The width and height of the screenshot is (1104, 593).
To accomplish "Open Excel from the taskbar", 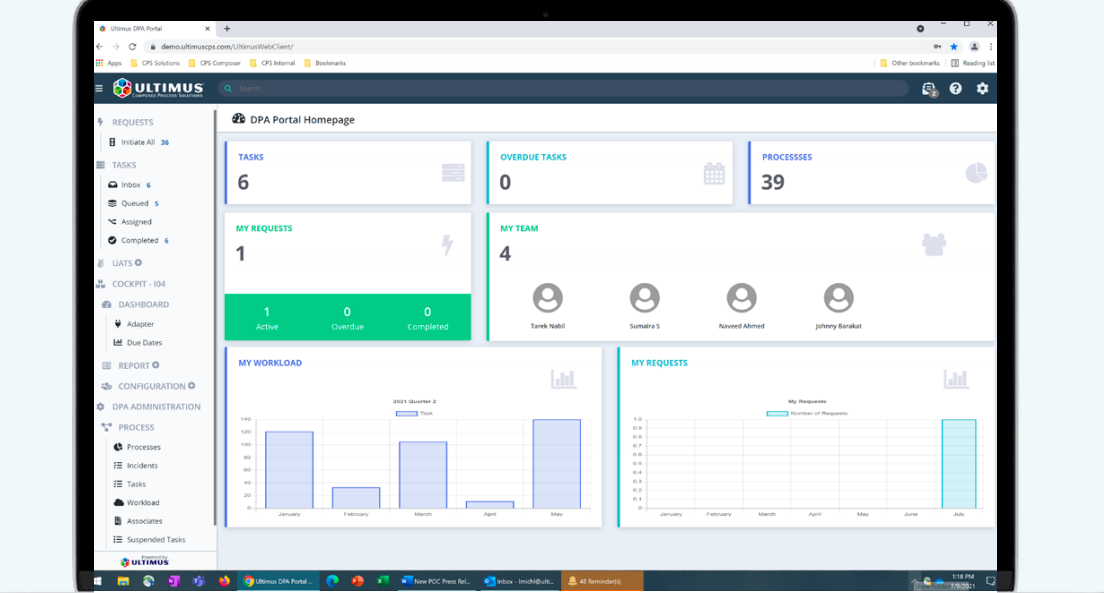I will [x=382, y=581].
